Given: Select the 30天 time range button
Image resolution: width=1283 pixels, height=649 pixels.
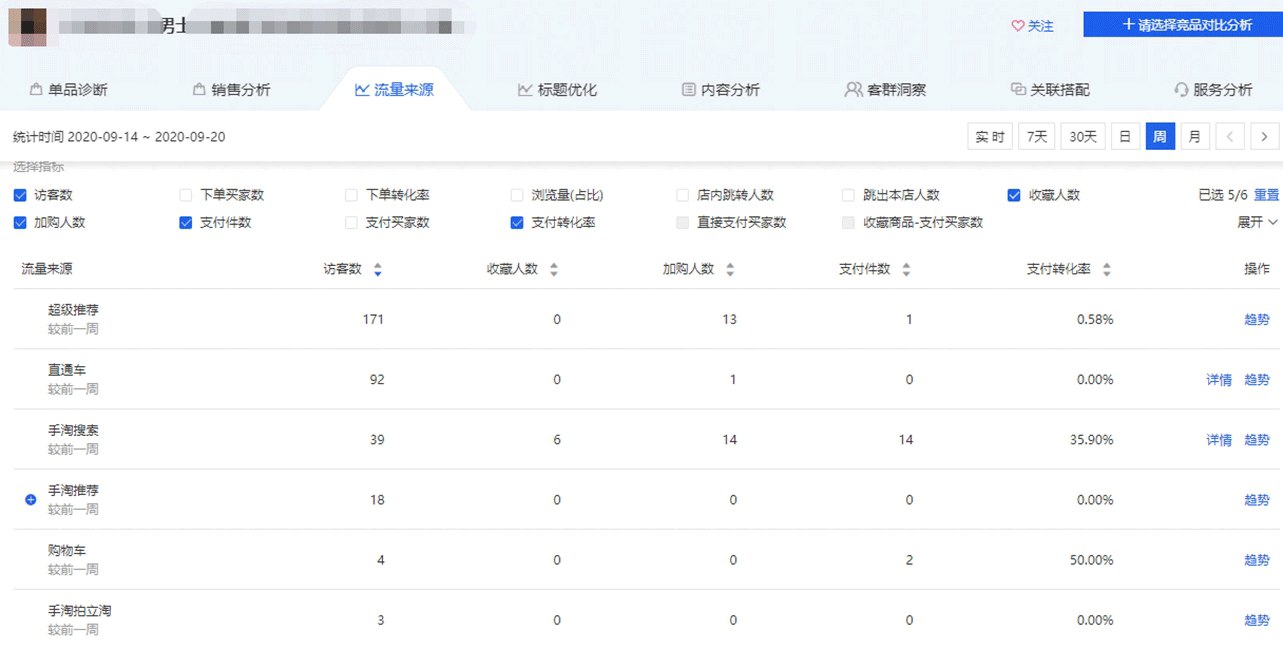Looking at the screenshot, I should (1083, 137).
